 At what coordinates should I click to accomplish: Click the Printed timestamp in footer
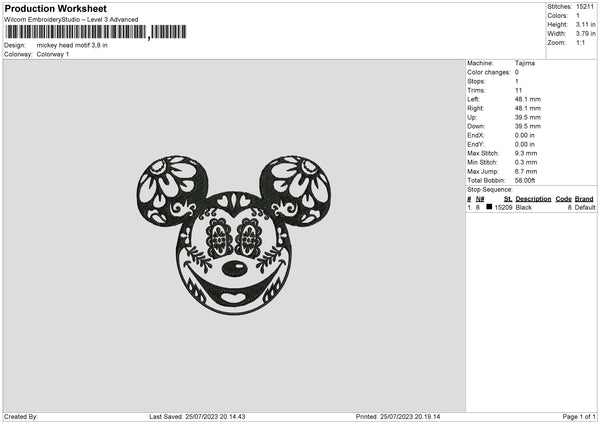(398, 416)
